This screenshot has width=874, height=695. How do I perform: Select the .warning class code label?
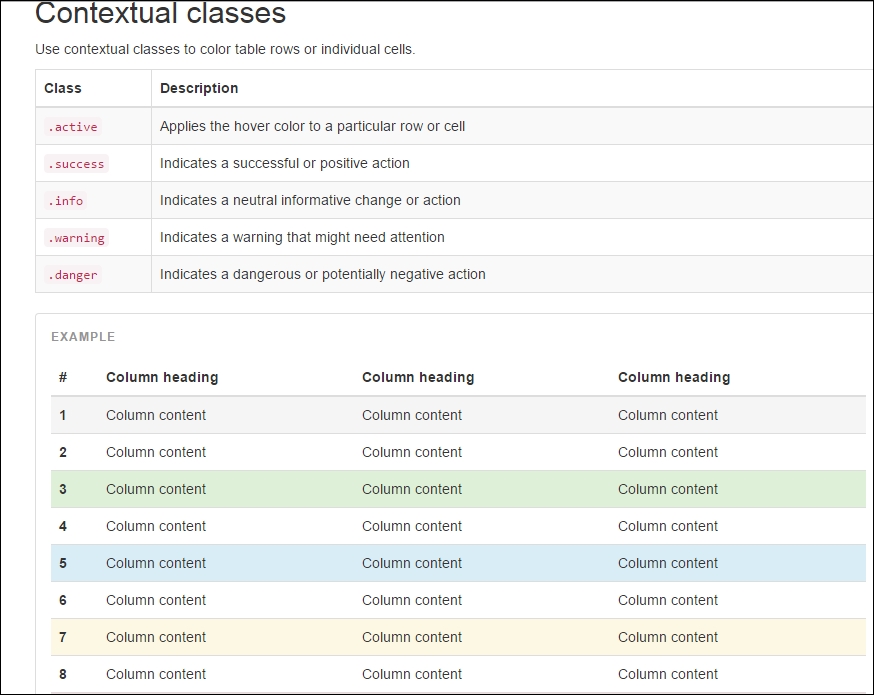[x=76, y=238]
